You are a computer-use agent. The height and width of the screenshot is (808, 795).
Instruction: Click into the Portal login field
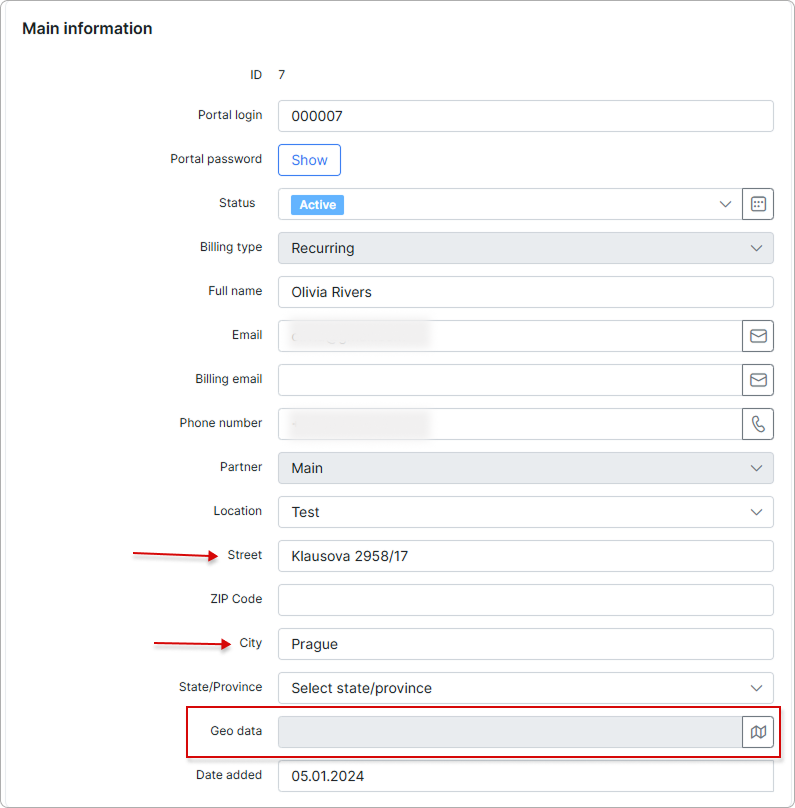pos(525,116)
